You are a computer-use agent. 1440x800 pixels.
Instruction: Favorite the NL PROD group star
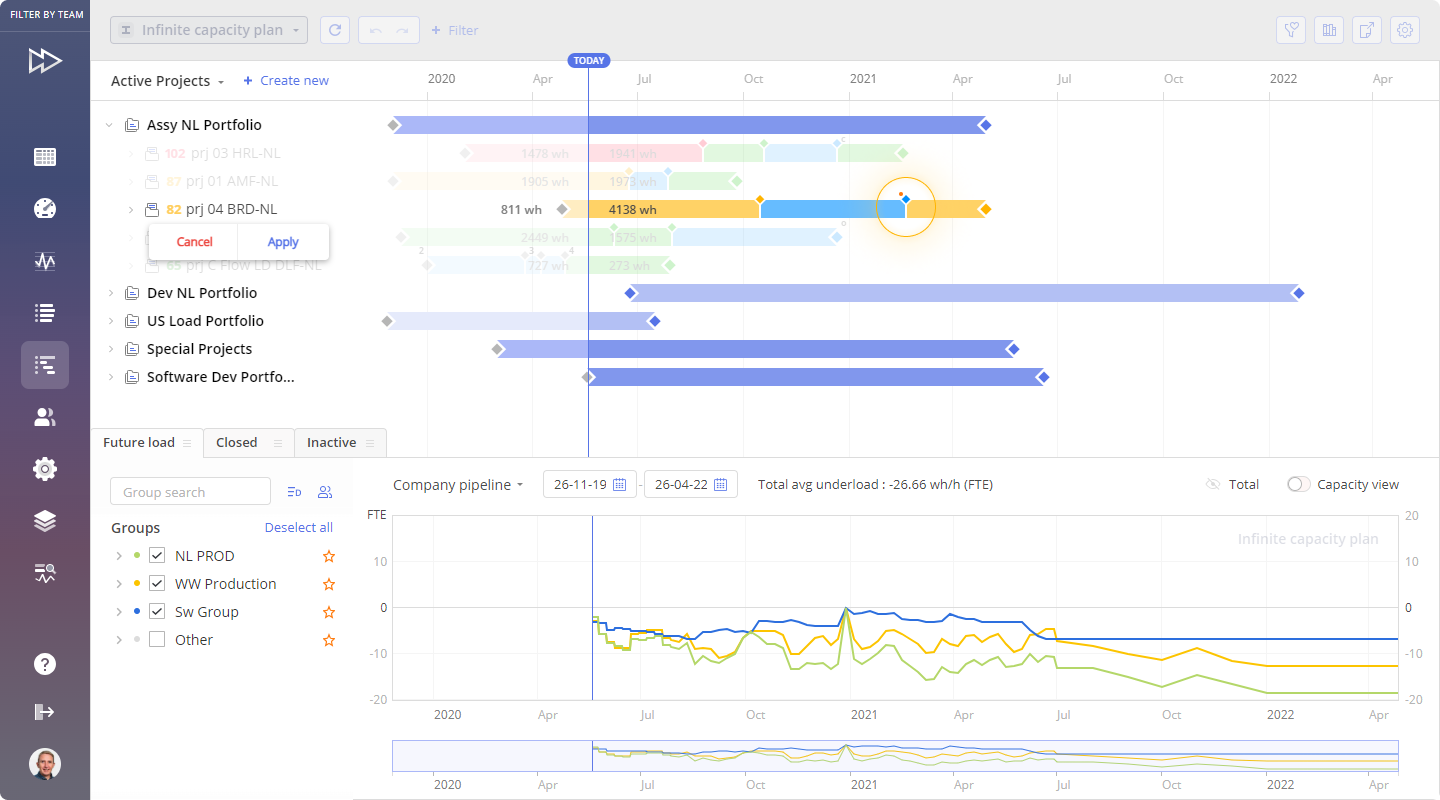[x=328, y=556]
